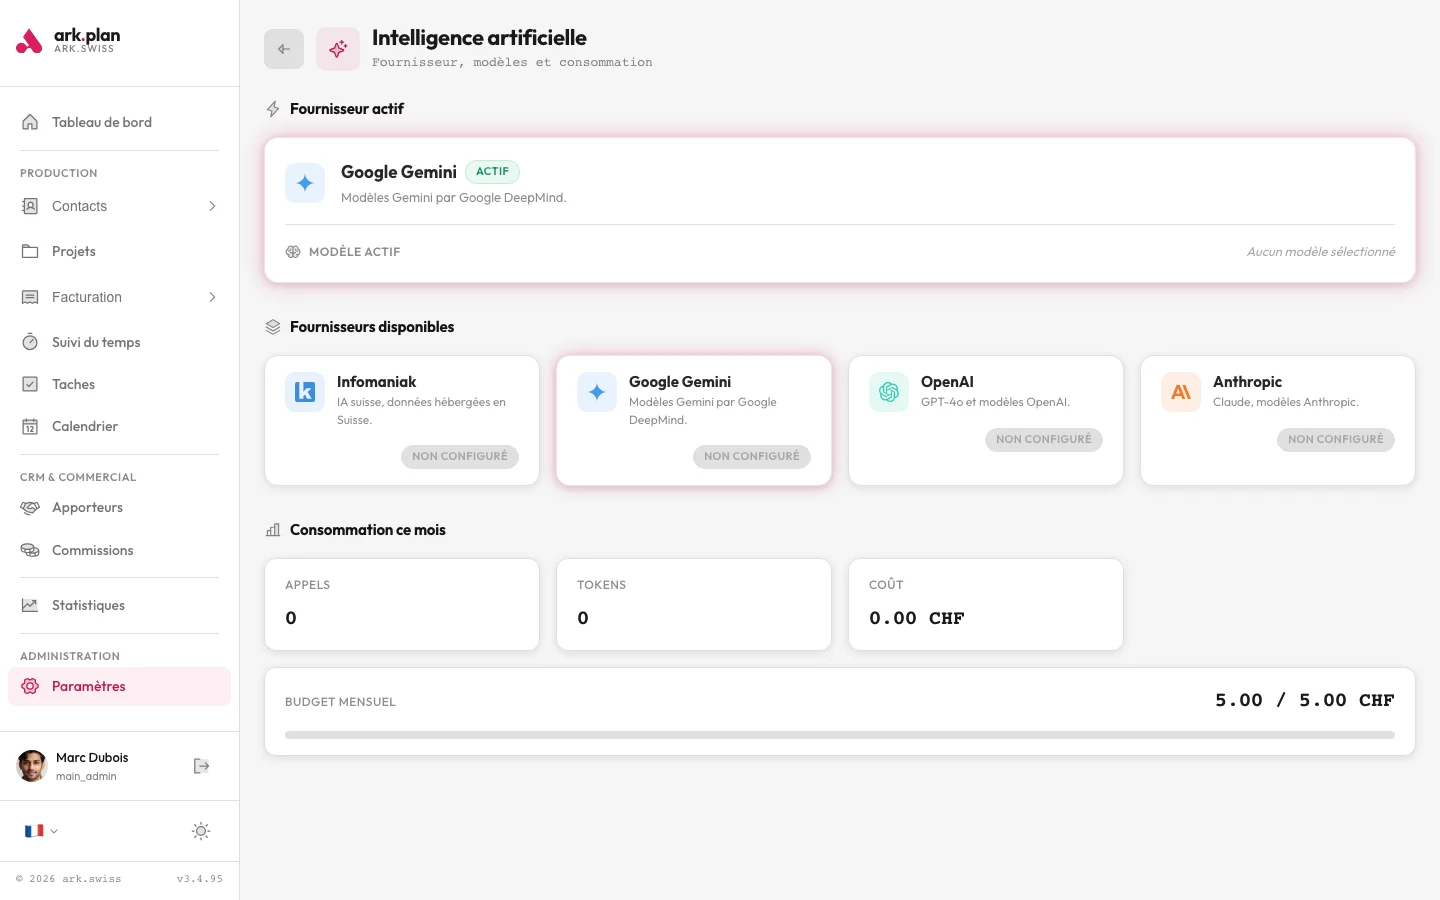This screenshot has height=900, width=1440.
Task: Click Infomaniak's Non configuré badge
Action: click(460, 456)
